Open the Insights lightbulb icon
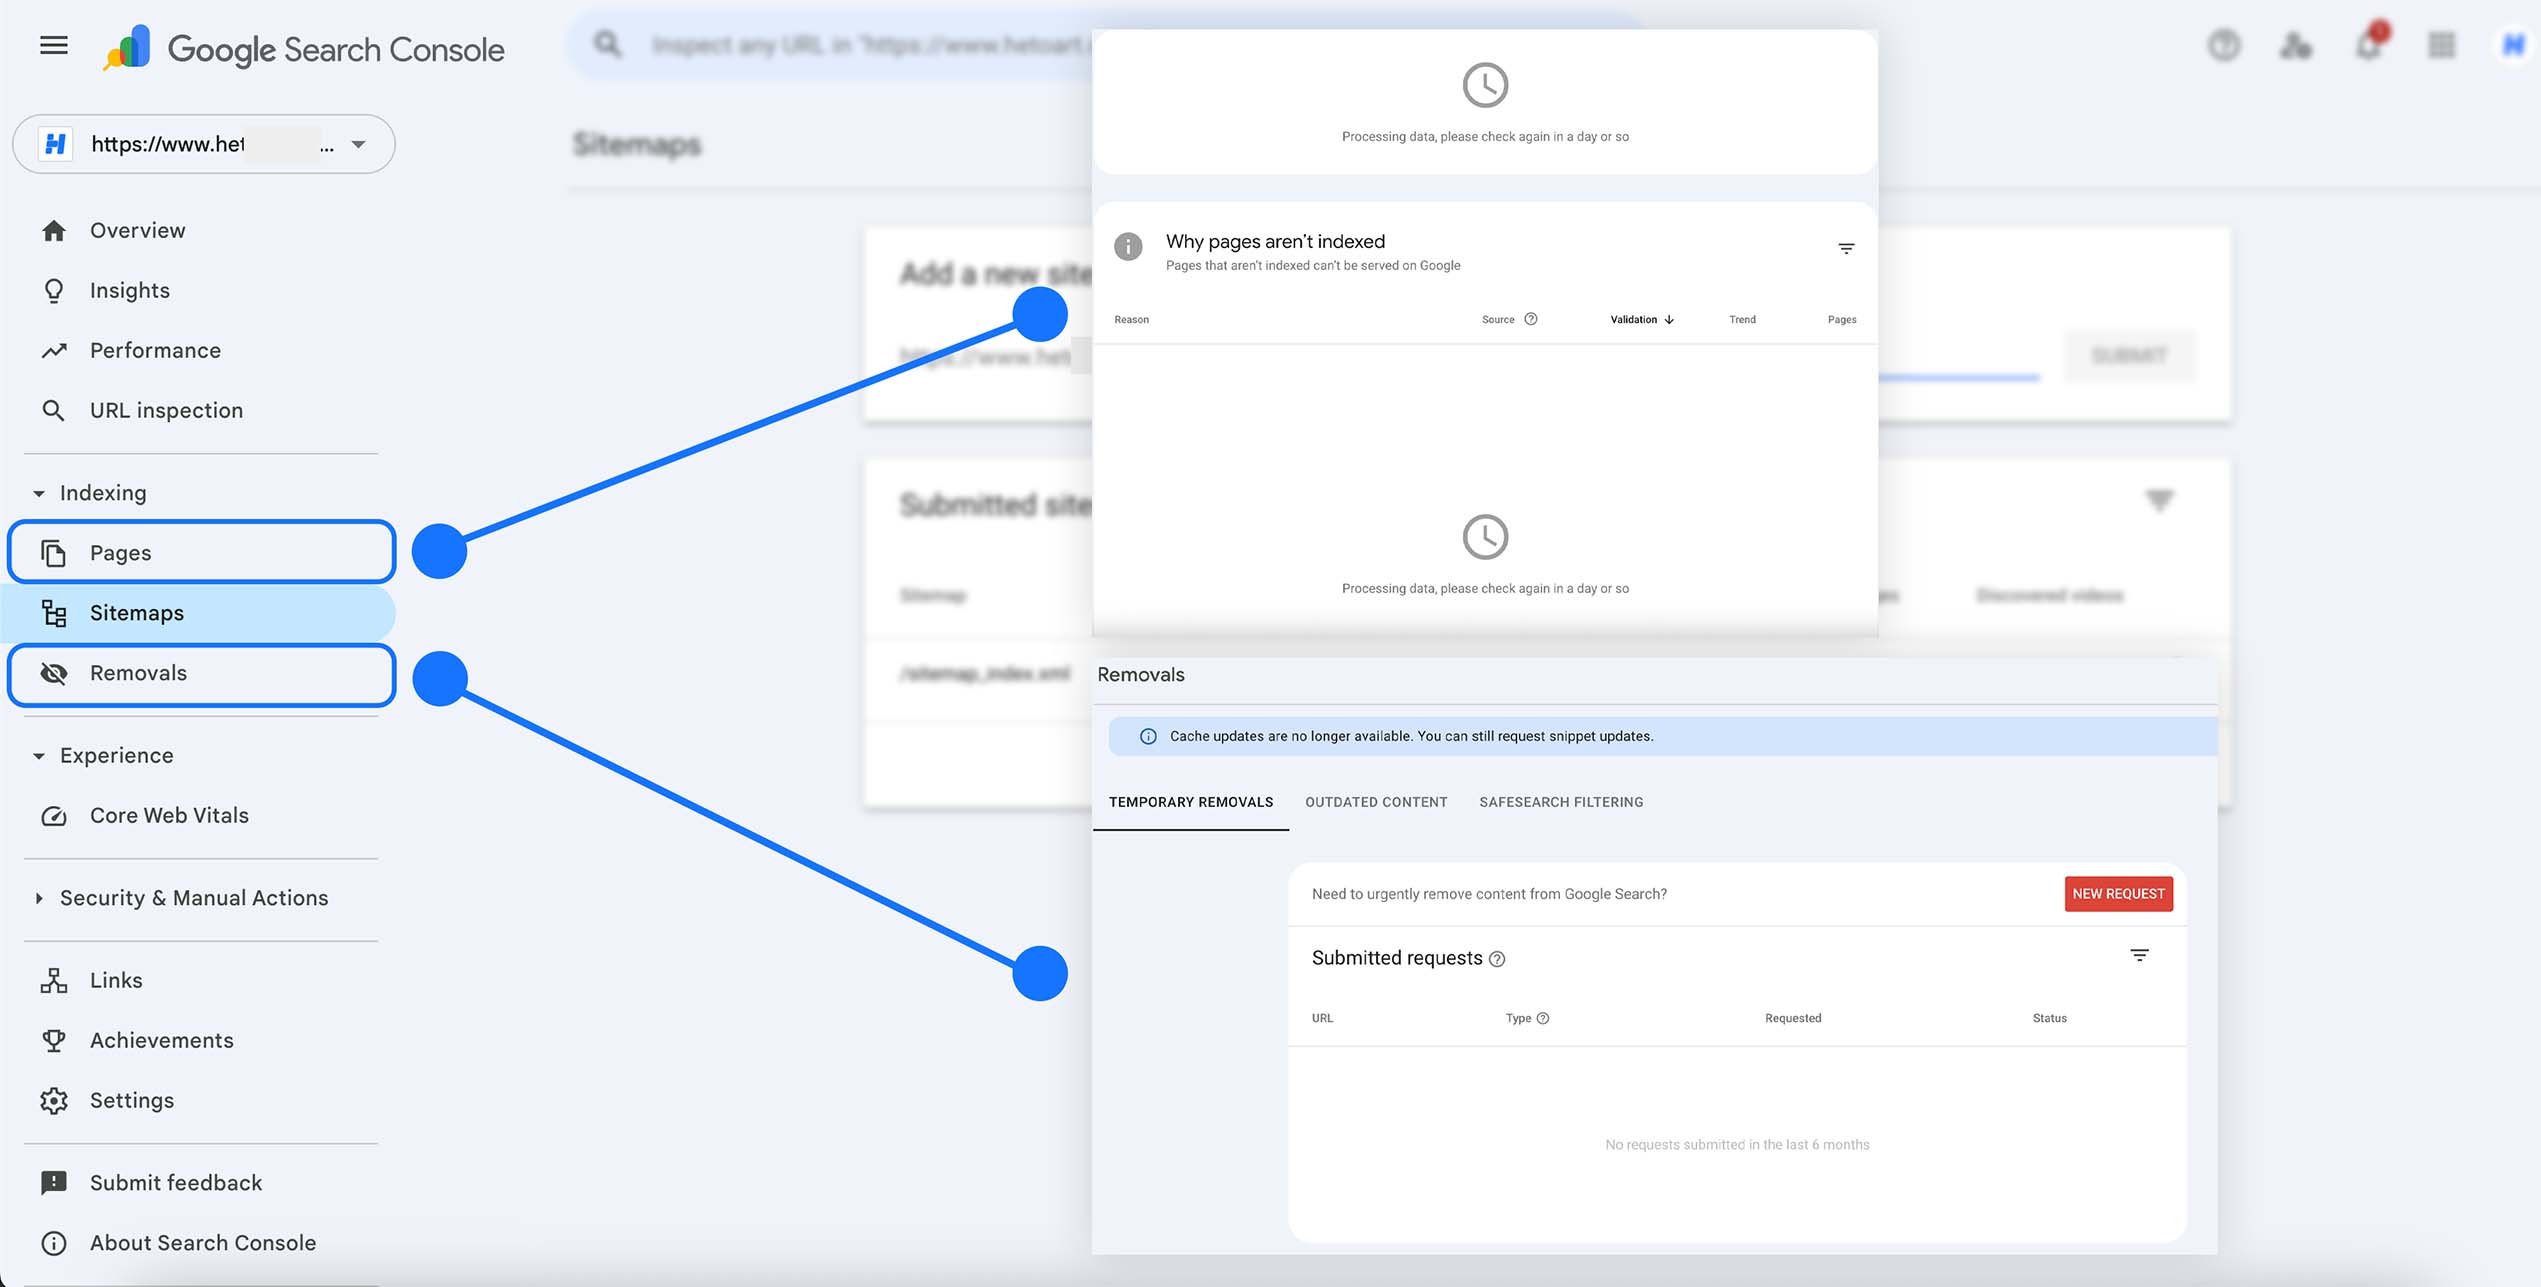 [x=54, y=290]
